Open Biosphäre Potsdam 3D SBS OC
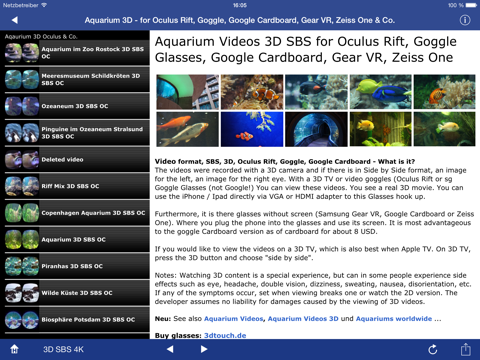The height and width of the screenshot is (360, 480). pos(77,319)
